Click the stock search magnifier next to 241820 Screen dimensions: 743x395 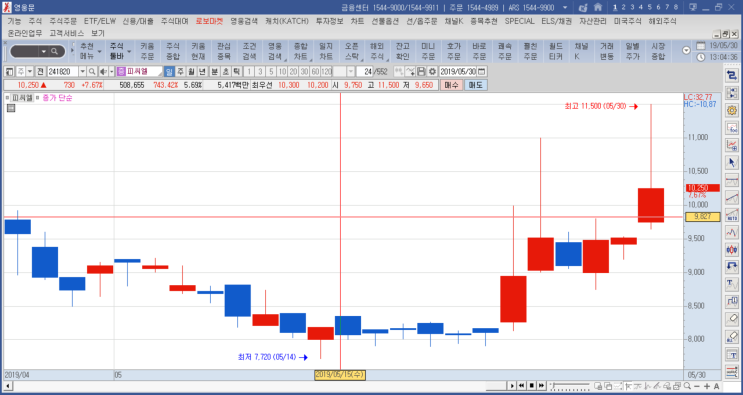pyautogui.click(x=91, y=72)
